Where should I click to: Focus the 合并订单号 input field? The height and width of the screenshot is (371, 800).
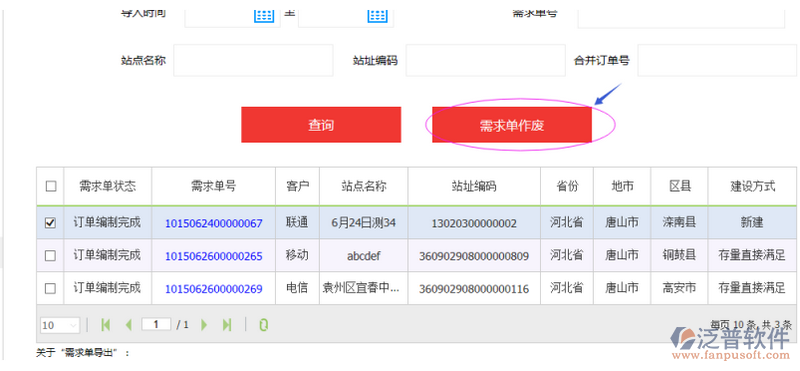[x=717, y=60]
